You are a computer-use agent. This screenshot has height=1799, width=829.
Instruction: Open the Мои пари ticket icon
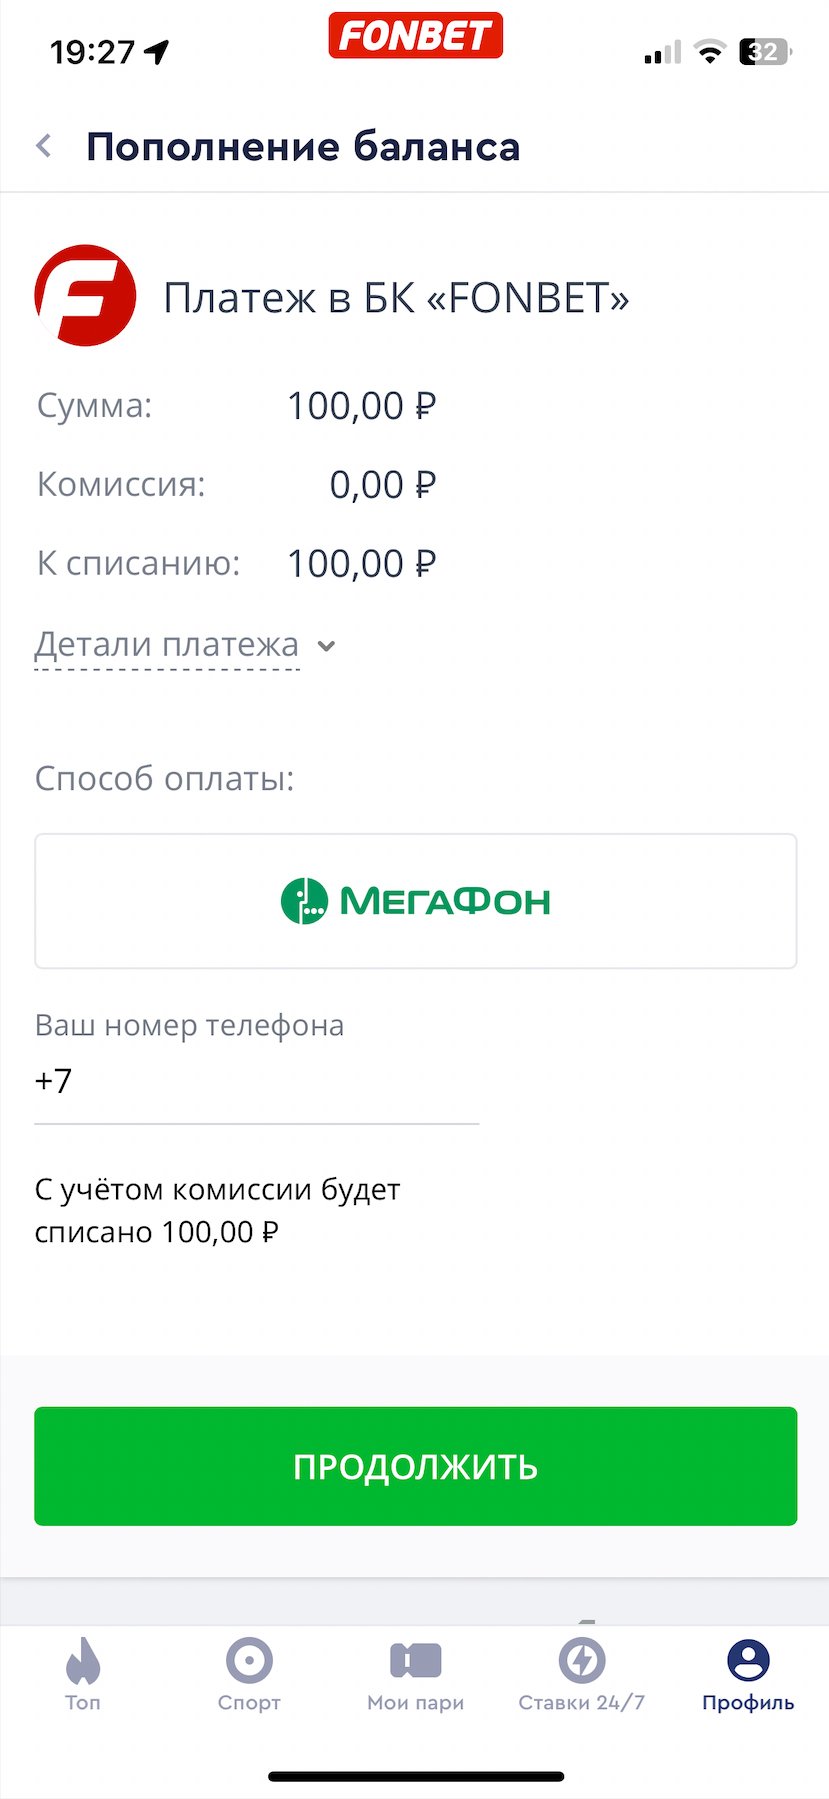coord(415,1661)
